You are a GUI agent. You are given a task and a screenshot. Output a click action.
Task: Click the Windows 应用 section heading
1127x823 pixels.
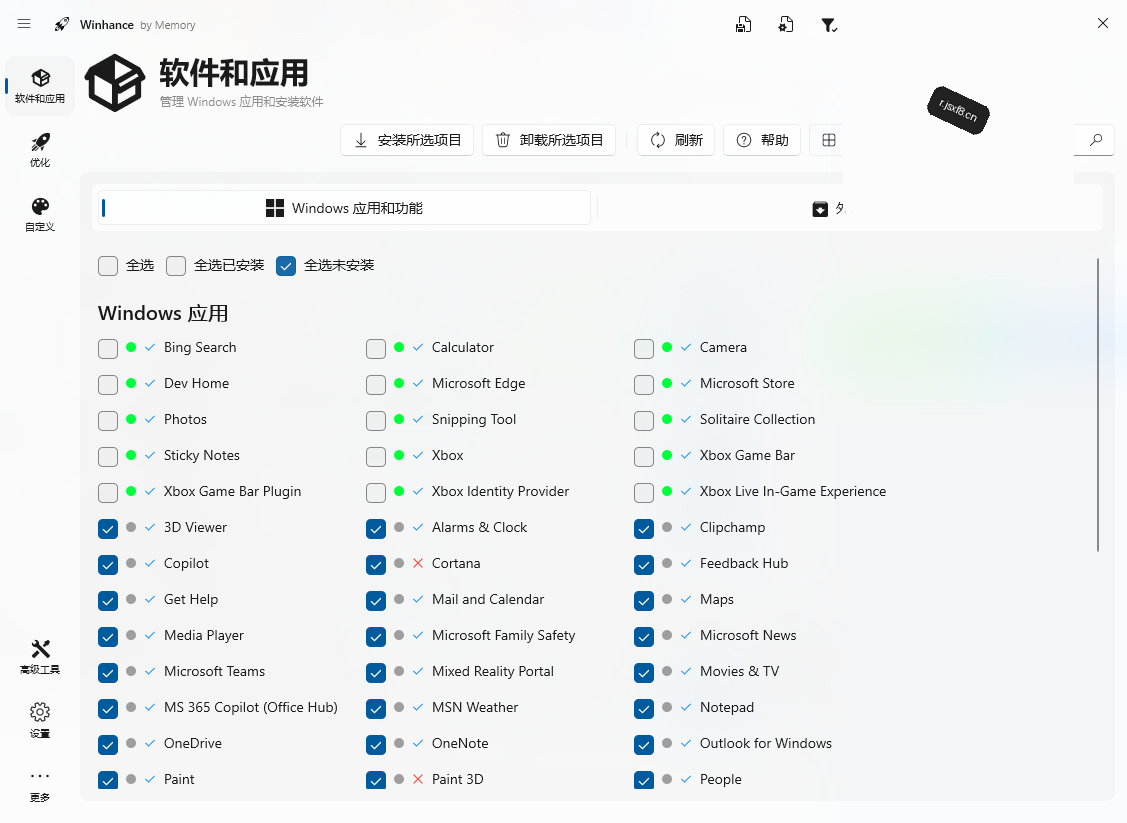click(163, 313)
